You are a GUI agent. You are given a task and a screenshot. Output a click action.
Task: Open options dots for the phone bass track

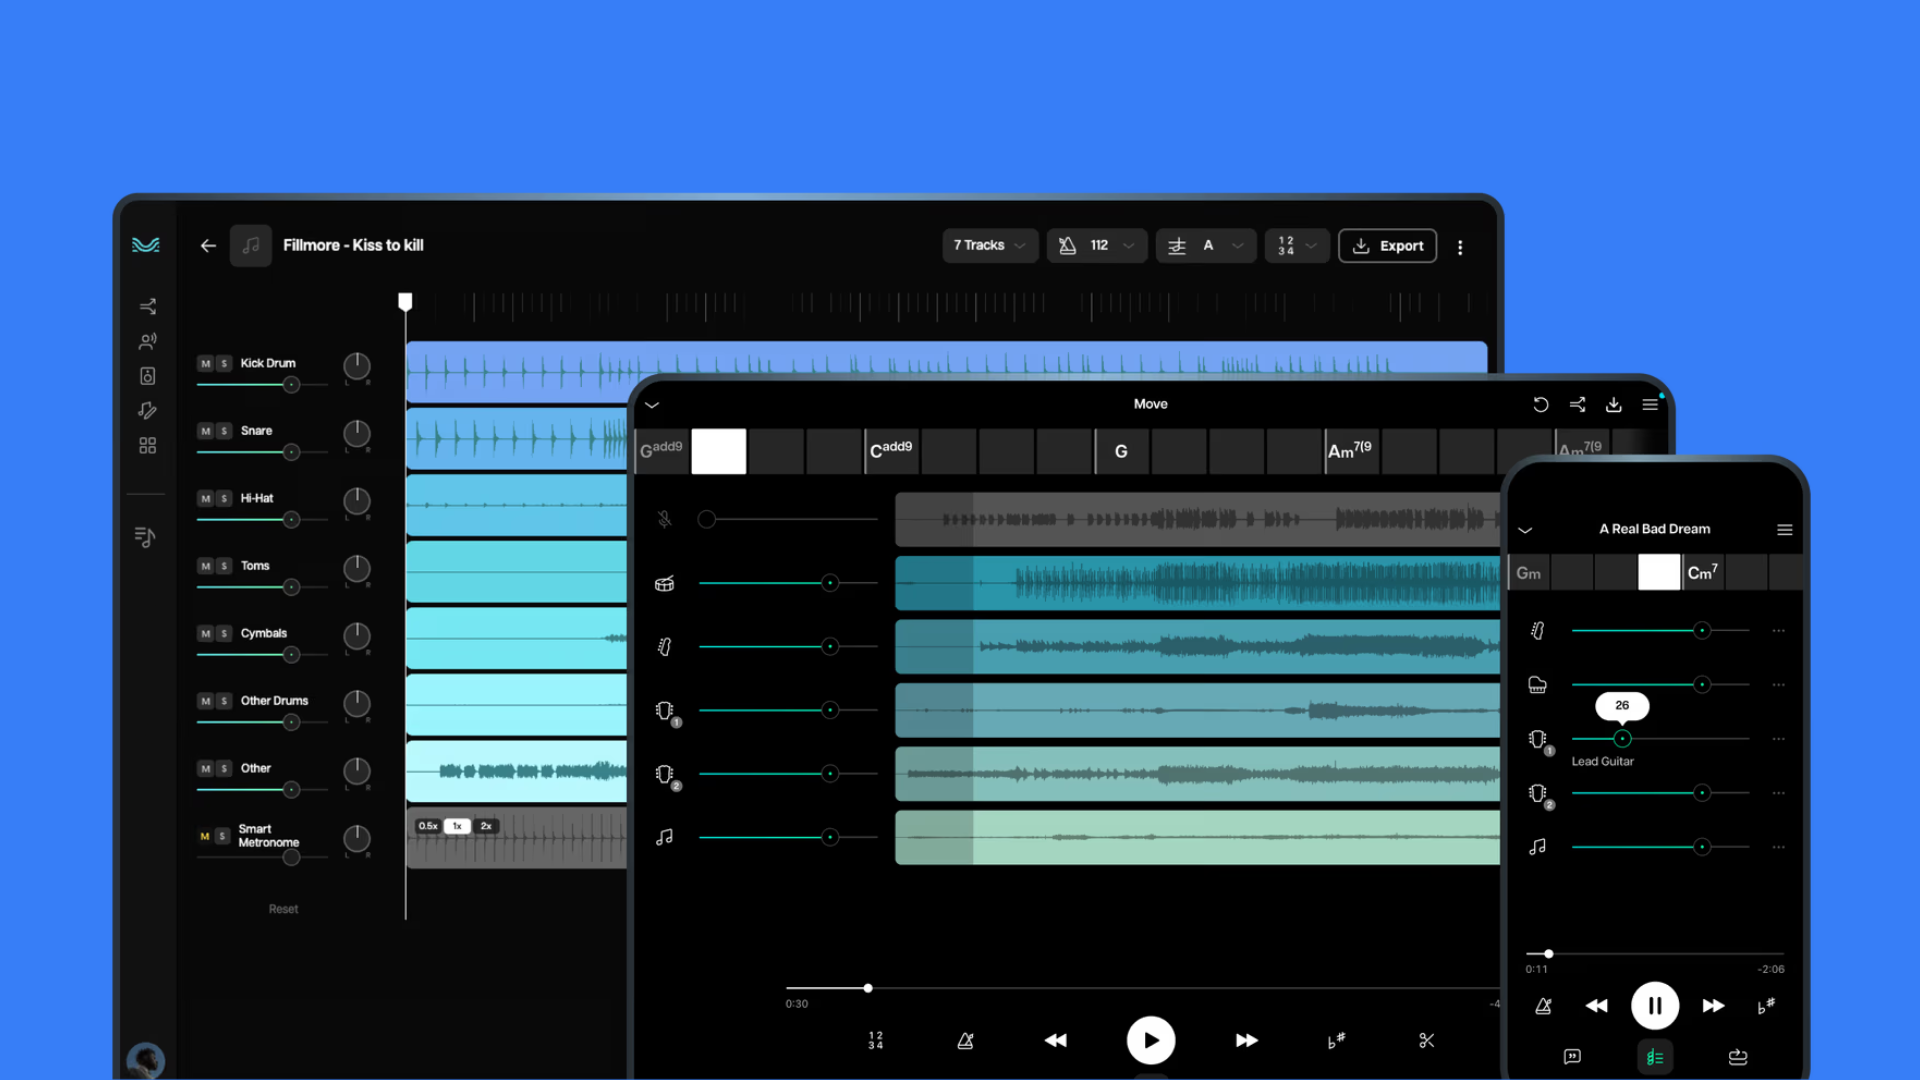[x=1778, y=631]
